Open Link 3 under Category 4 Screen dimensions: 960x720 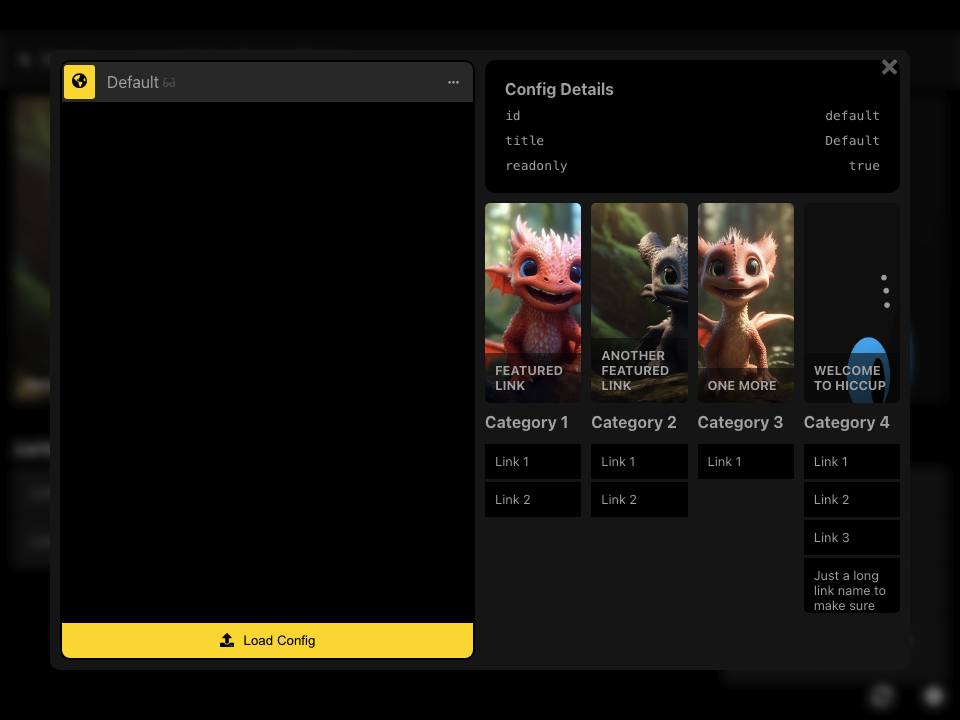[852, 538]
